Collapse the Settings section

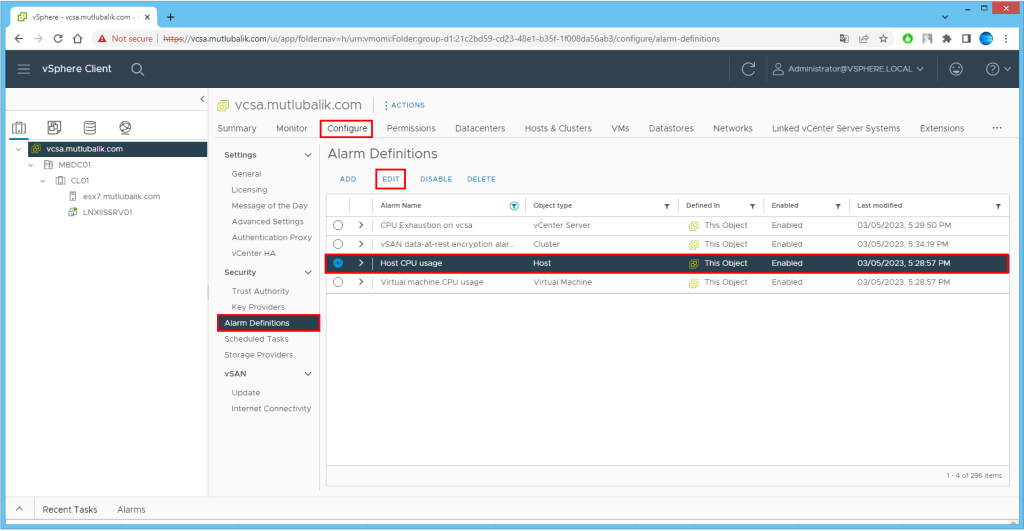[308, 155]
